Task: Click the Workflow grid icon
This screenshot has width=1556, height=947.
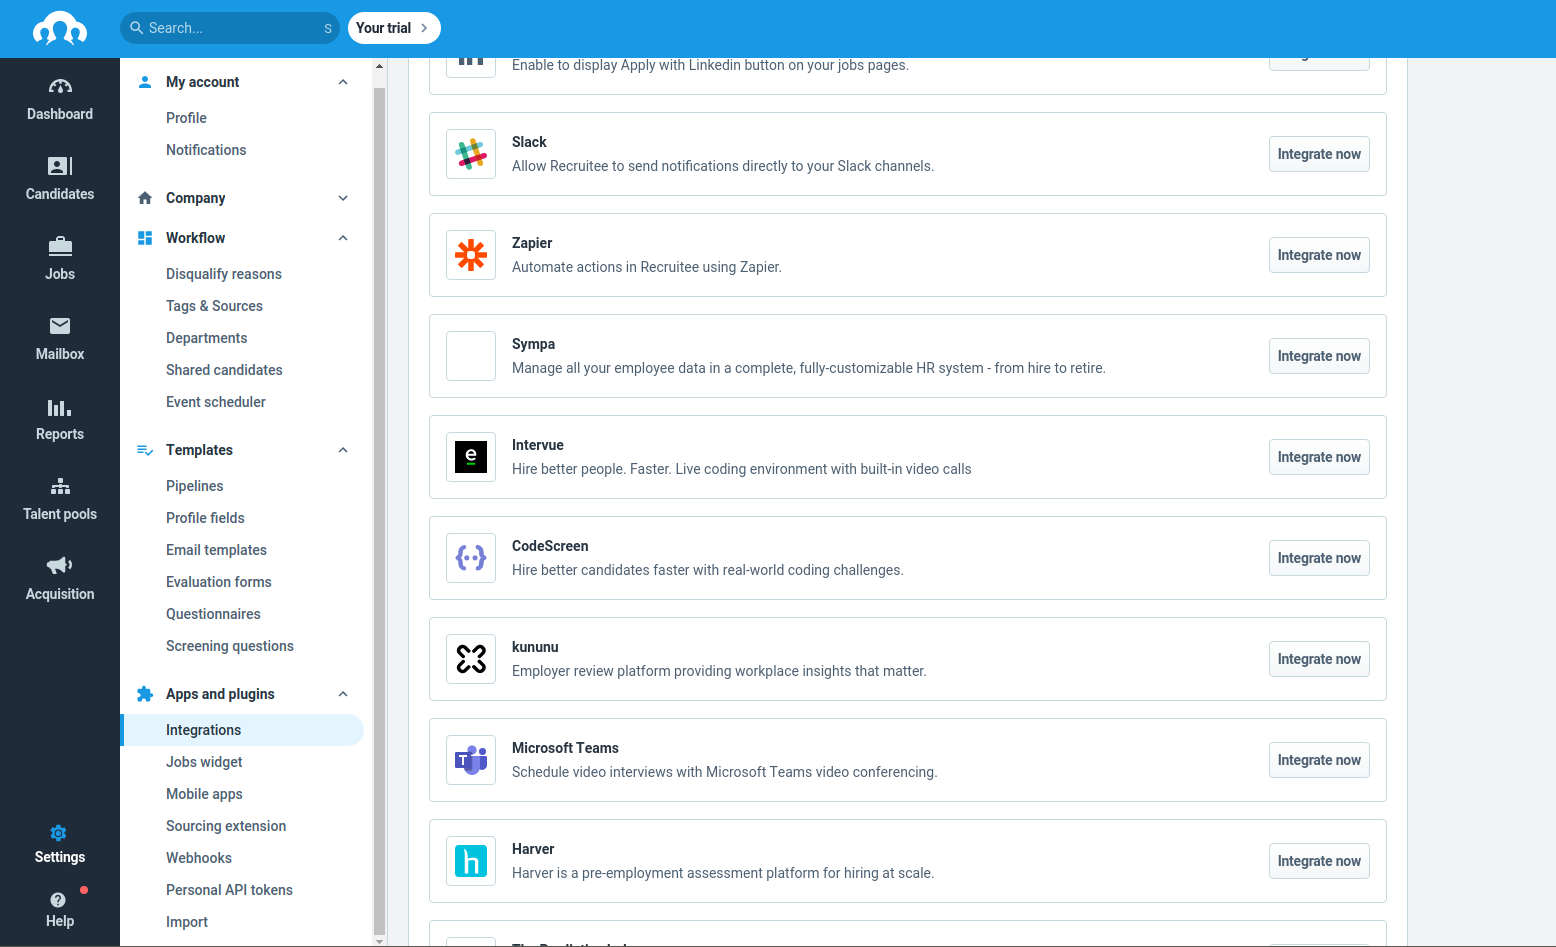Action: (x=145, y=238)
